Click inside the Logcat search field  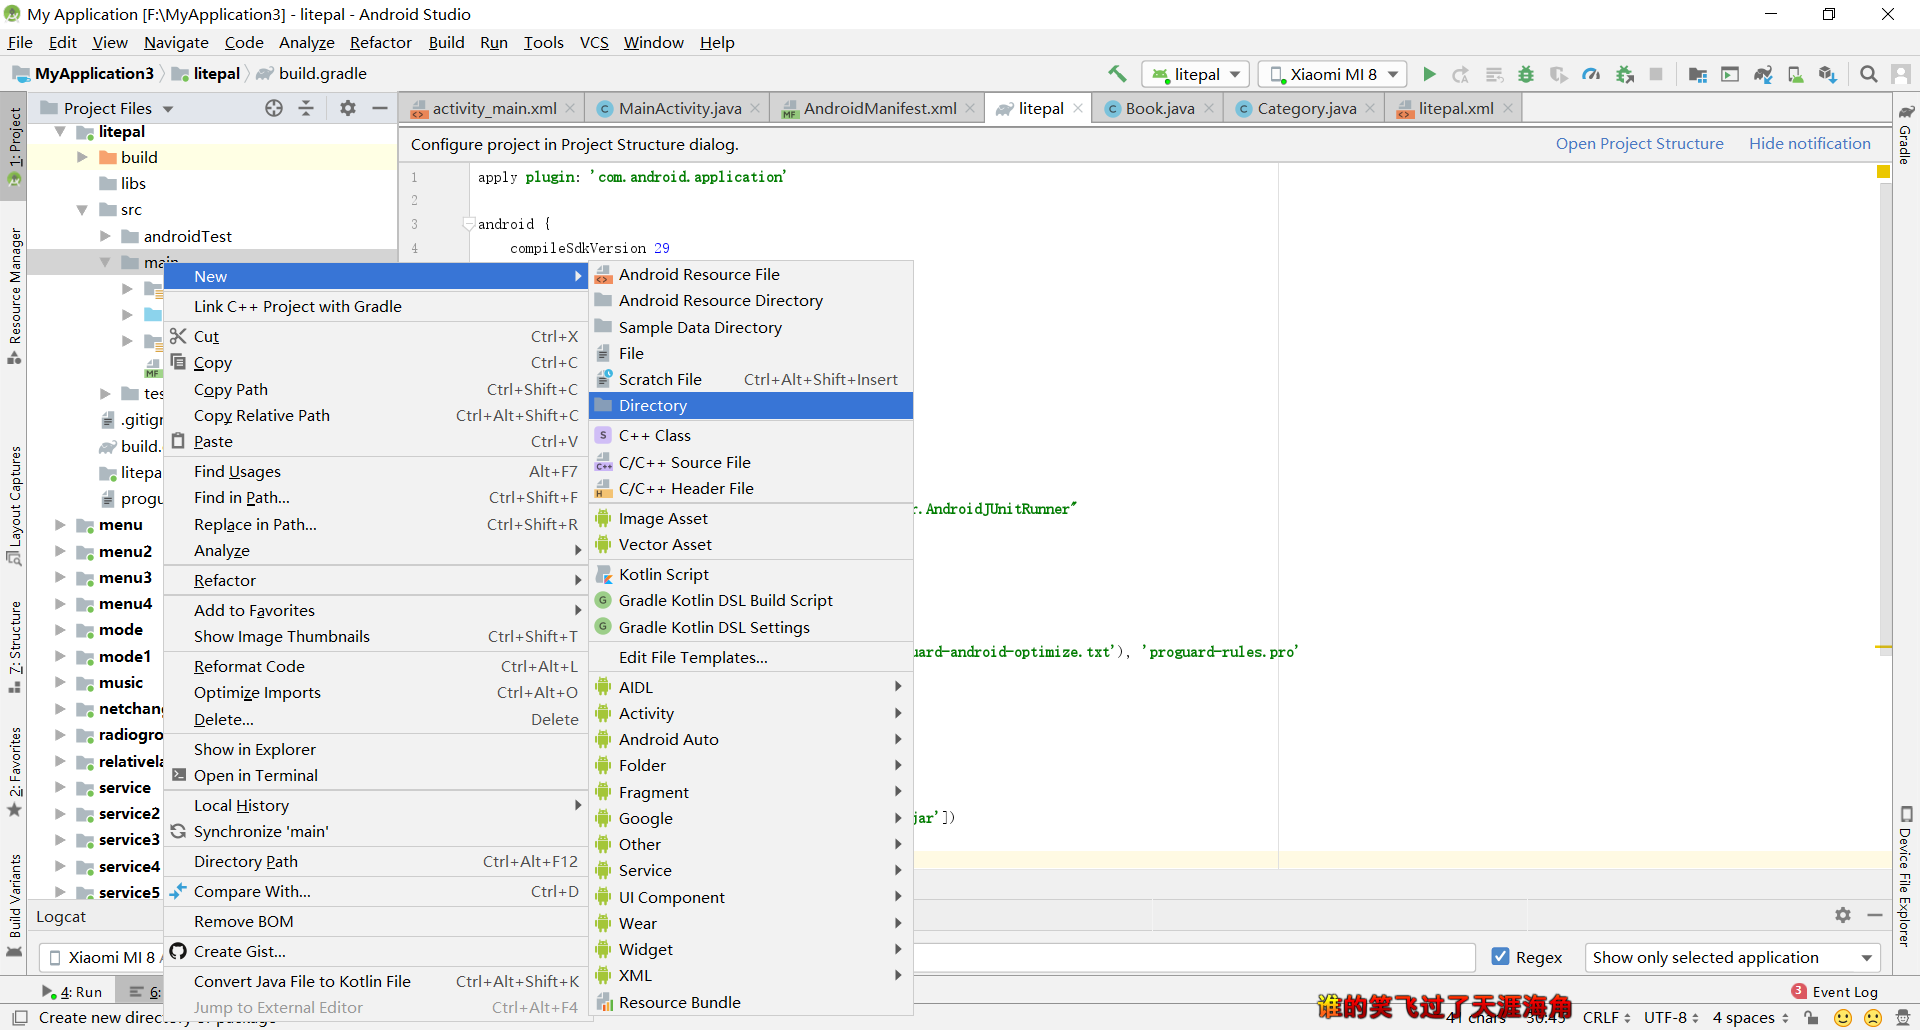click(x=1195, y=957)
